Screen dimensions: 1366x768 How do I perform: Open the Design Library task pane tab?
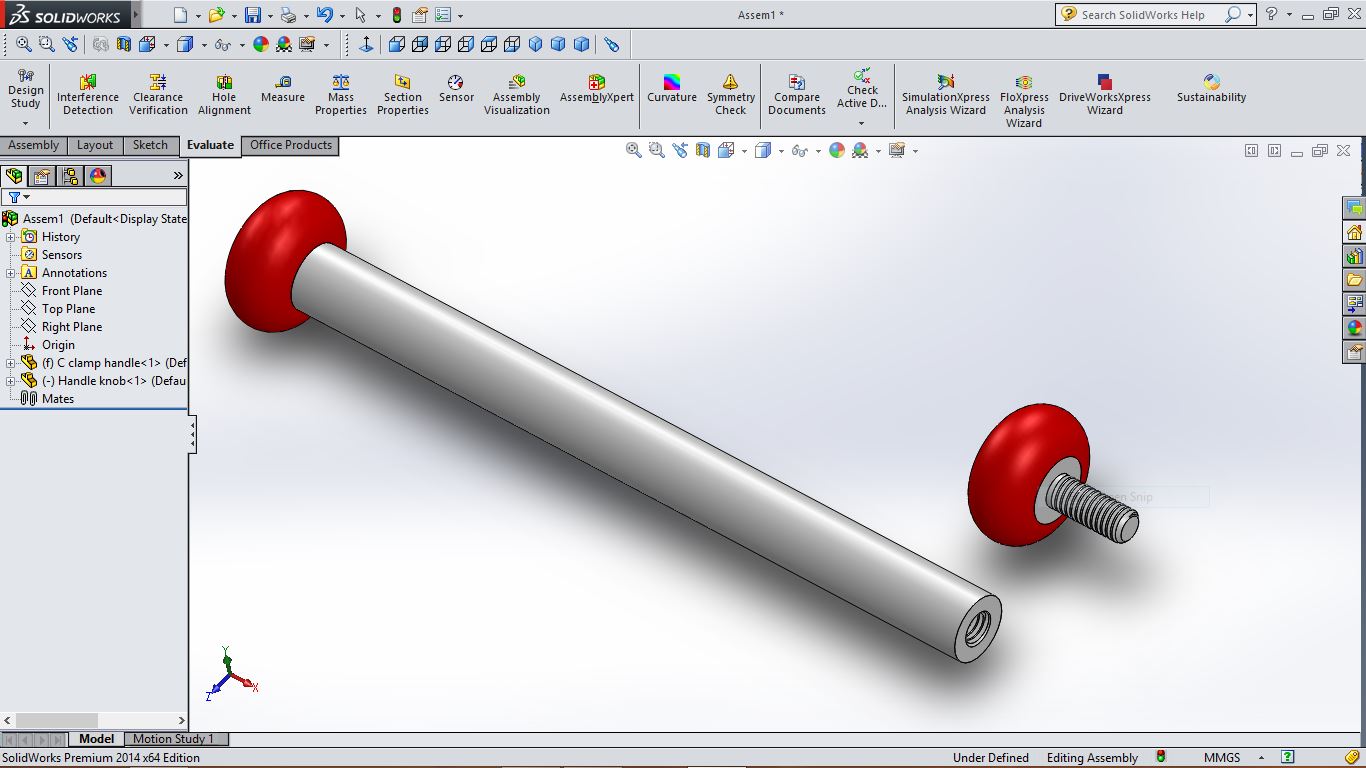1354,256
